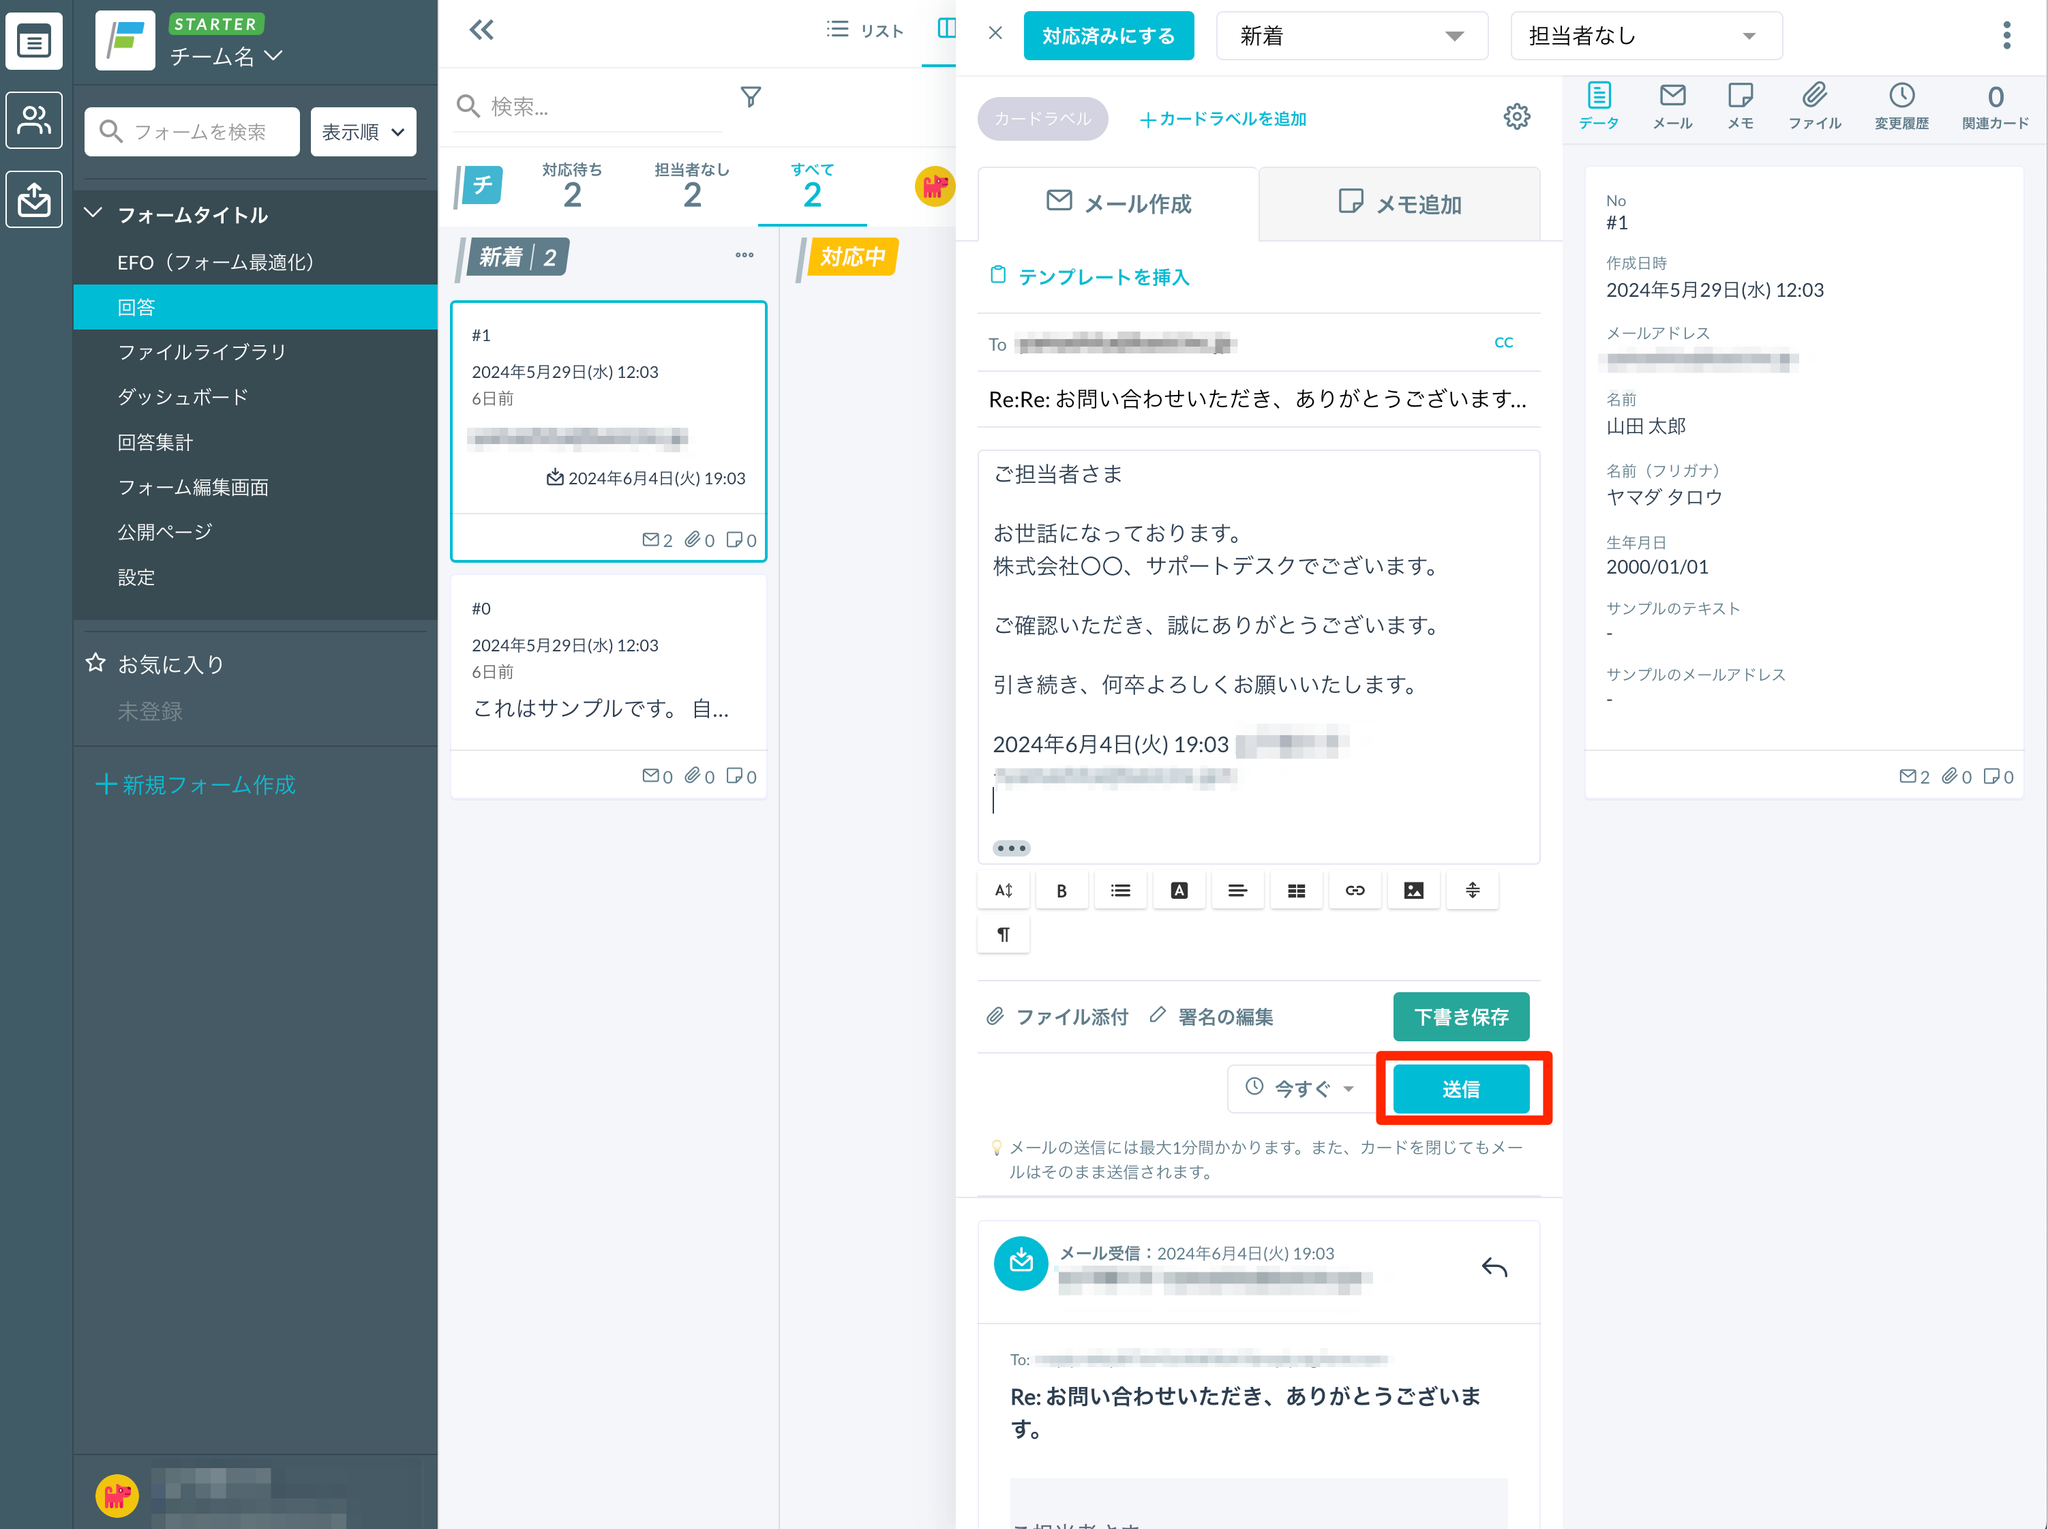The width and height of the screenshot is (2048, 1529).
Task: Open card settings gear icon
Action: (1516, 117)
